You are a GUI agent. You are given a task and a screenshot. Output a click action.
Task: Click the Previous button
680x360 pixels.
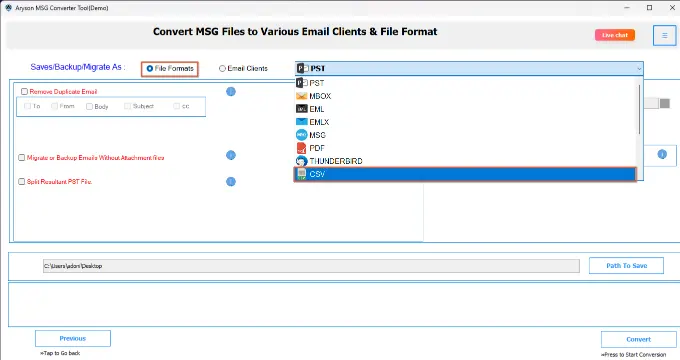(73, 338)
